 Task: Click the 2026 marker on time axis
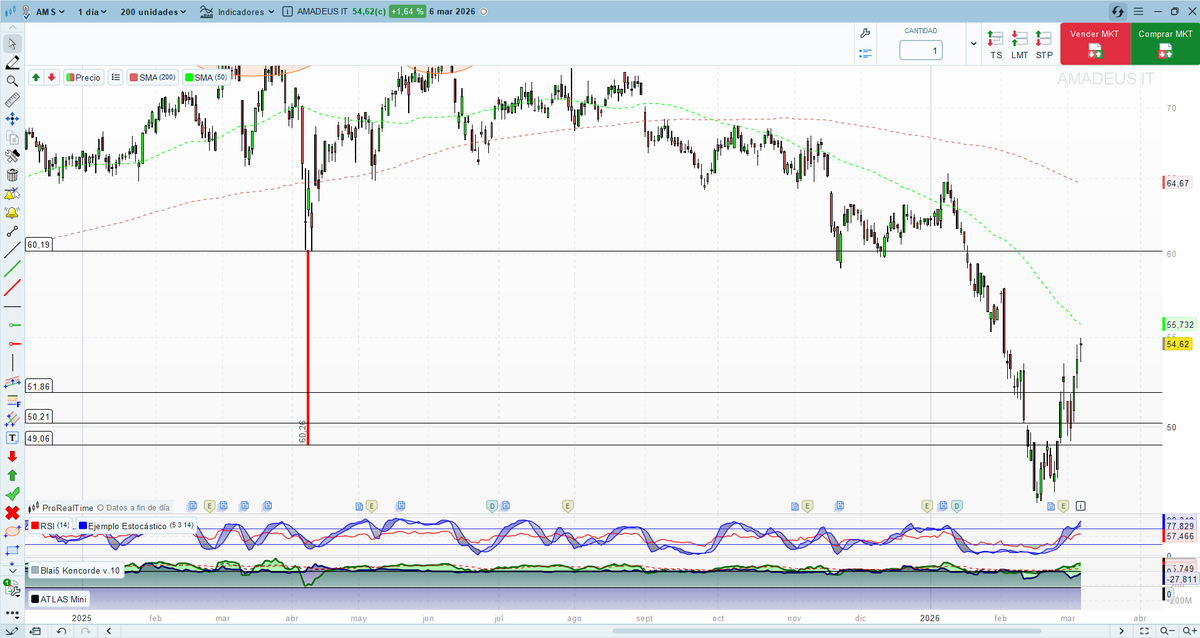pos(930,618)
